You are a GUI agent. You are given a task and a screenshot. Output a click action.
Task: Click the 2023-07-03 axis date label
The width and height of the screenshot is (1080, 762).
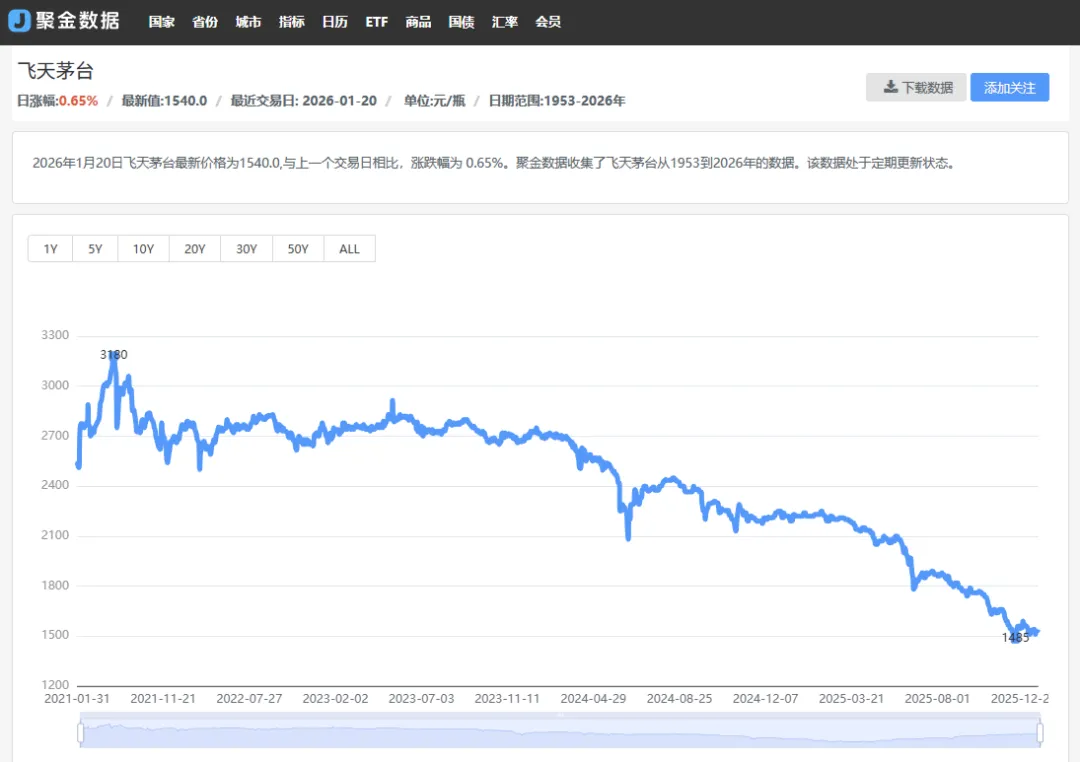pyautogui.click(x=422, y=699)
